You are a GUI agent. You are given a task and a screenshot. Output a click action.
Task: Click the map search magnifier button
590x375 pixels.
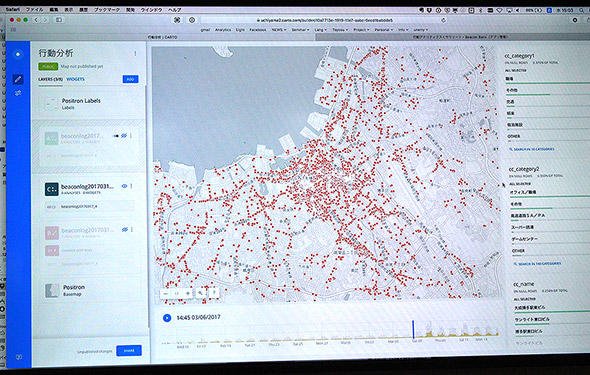coord(201,293)
